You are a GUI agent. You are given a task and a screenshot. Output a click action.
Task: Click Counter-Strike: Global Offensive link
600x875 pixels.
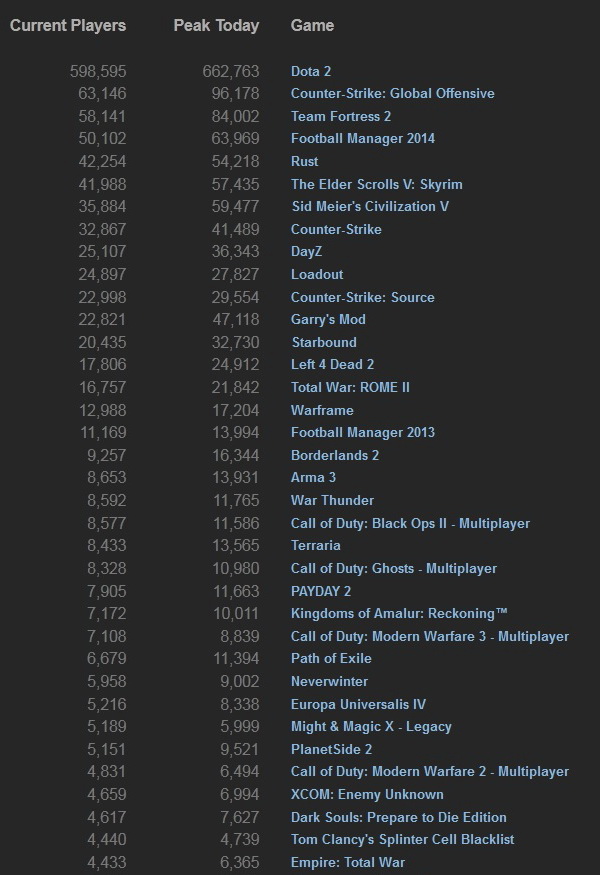pos(392,93)
